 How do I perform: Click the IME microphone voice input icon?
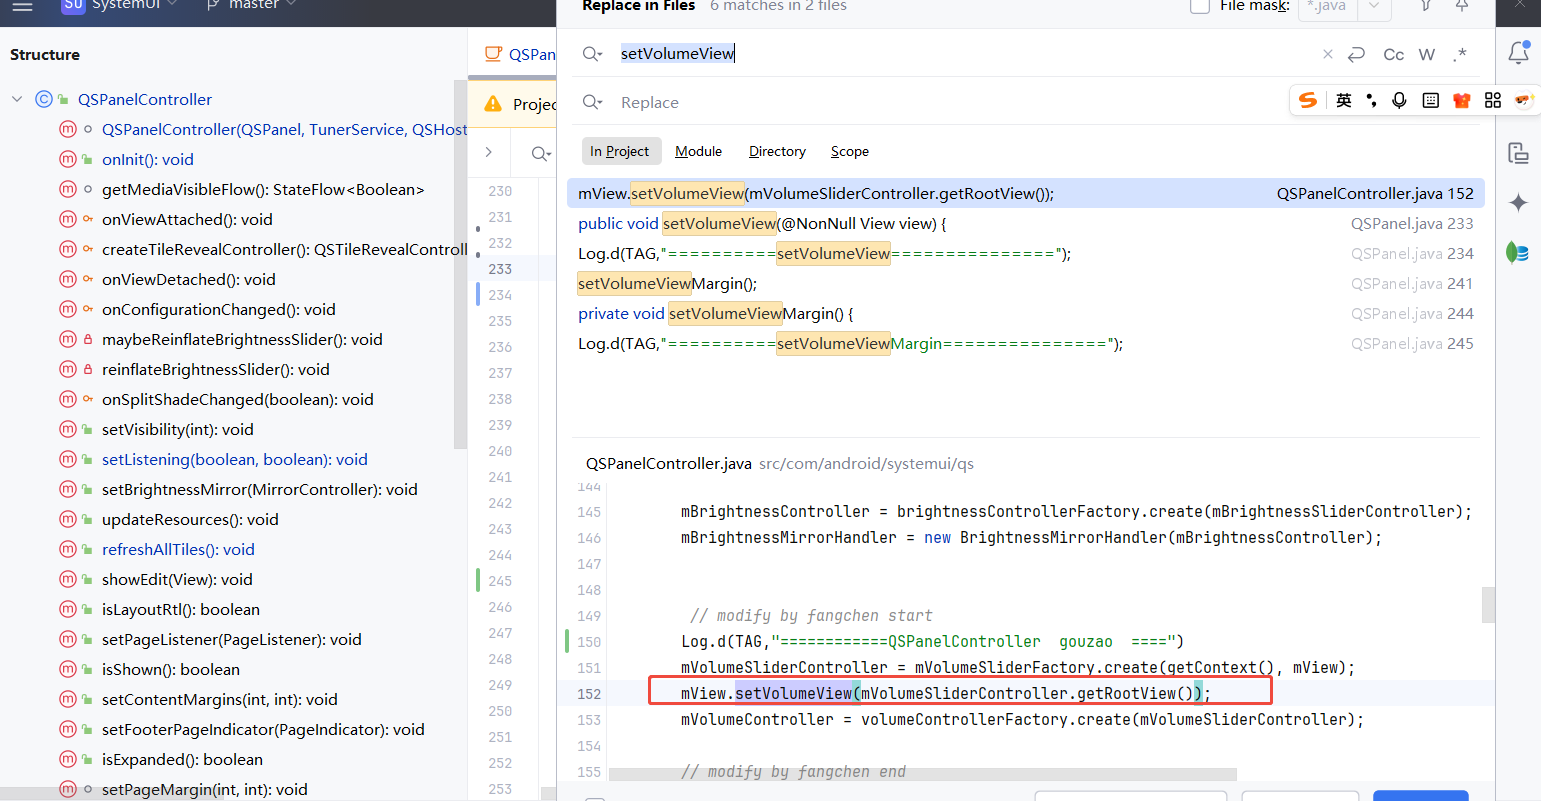[x=1400, y=100]
